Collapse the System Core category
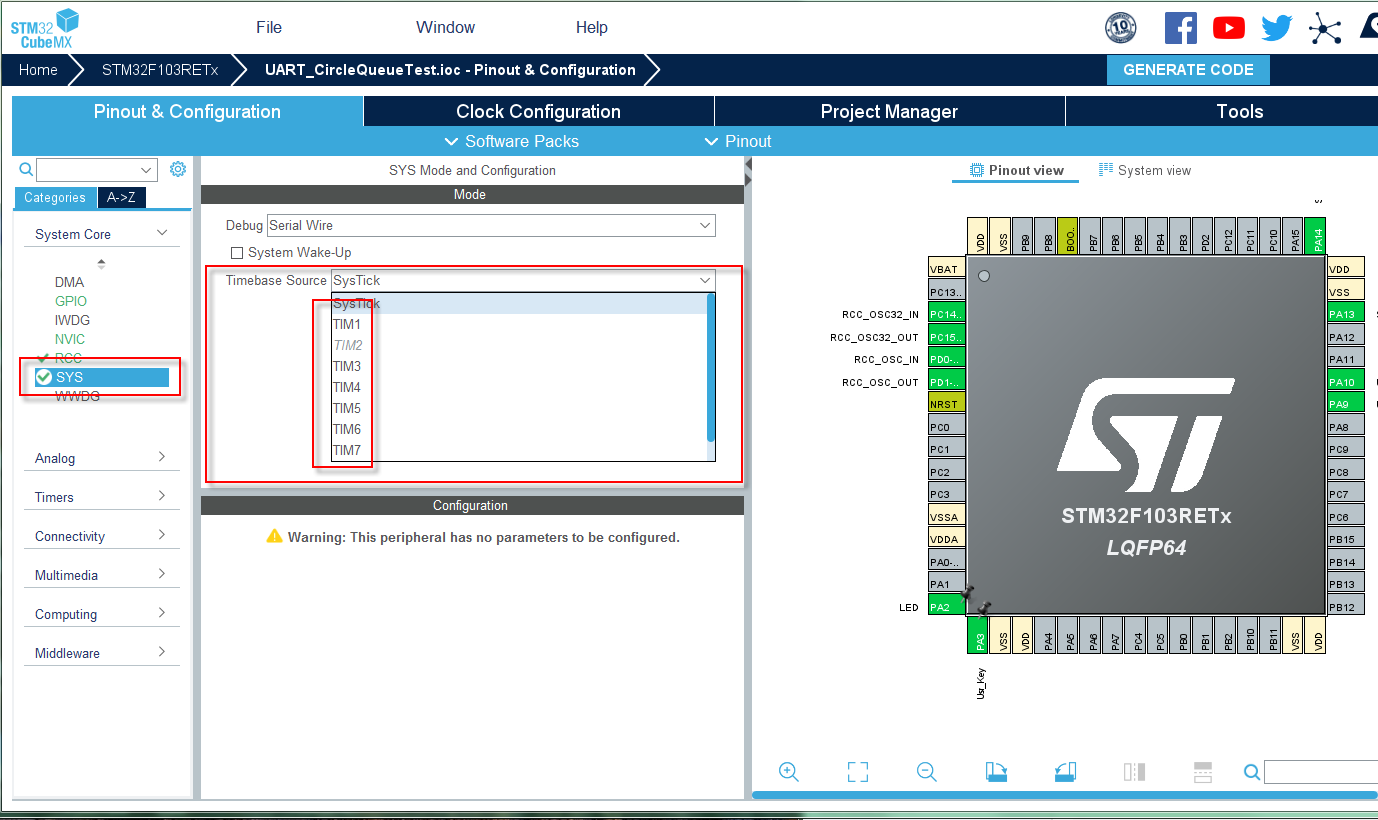The width and height of the screenshot is (1378, 820). pyautogui.click(x=162, y=233)
